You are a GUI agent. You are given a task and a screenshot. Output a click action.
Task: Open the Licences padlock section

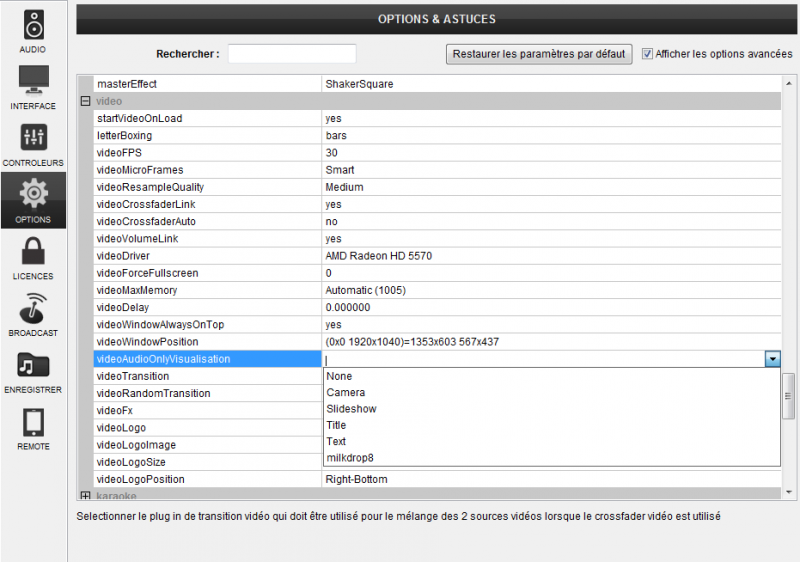[33, 257]
